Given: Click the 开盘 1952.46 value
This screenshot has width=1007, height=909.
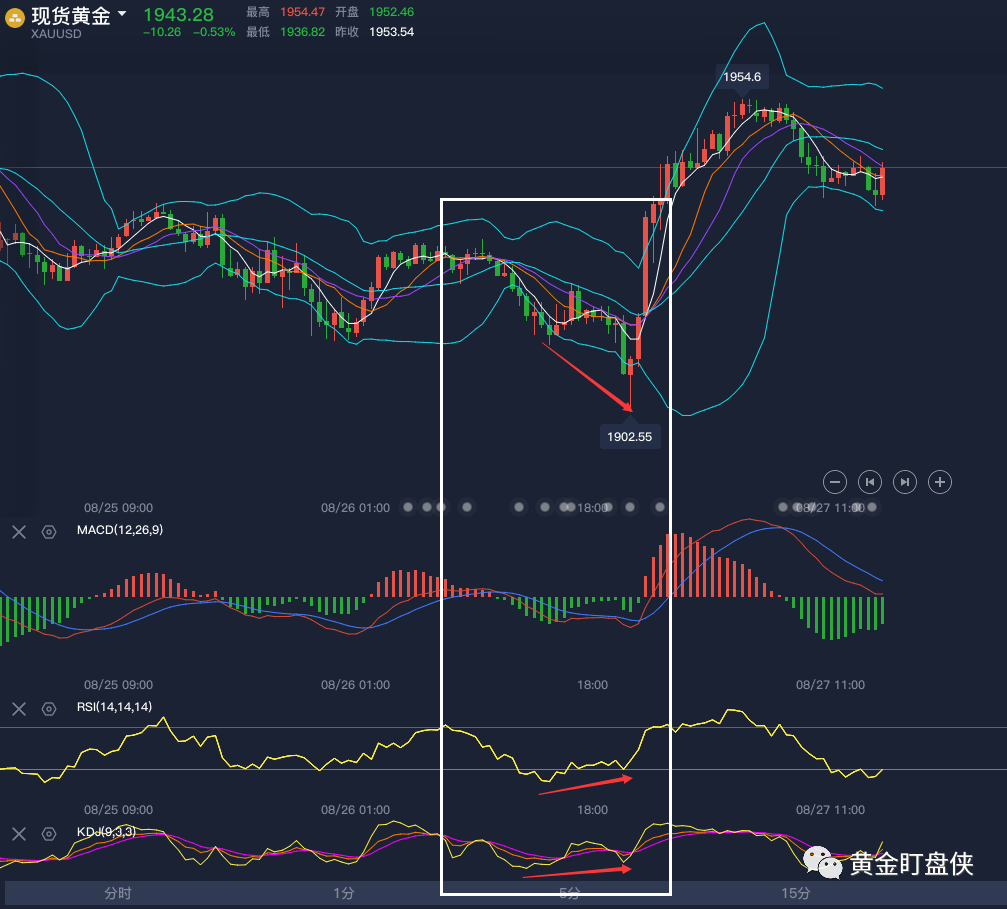Looking at the screenshot, I should tap(391, 12).
